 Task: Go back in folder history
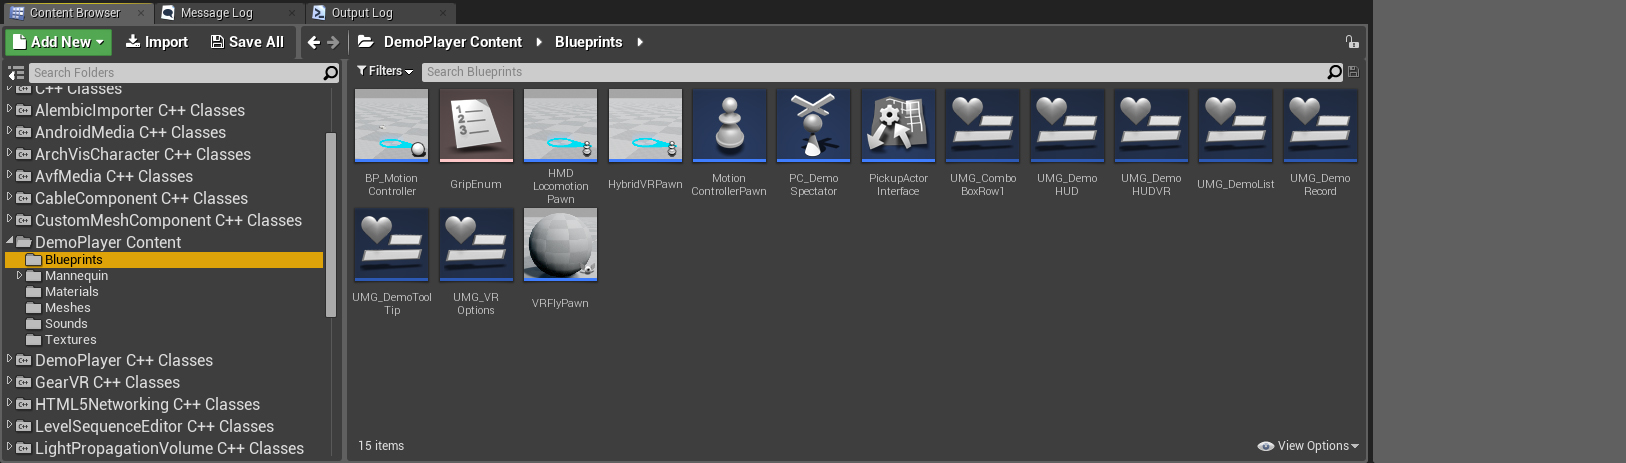coord(314,42)
